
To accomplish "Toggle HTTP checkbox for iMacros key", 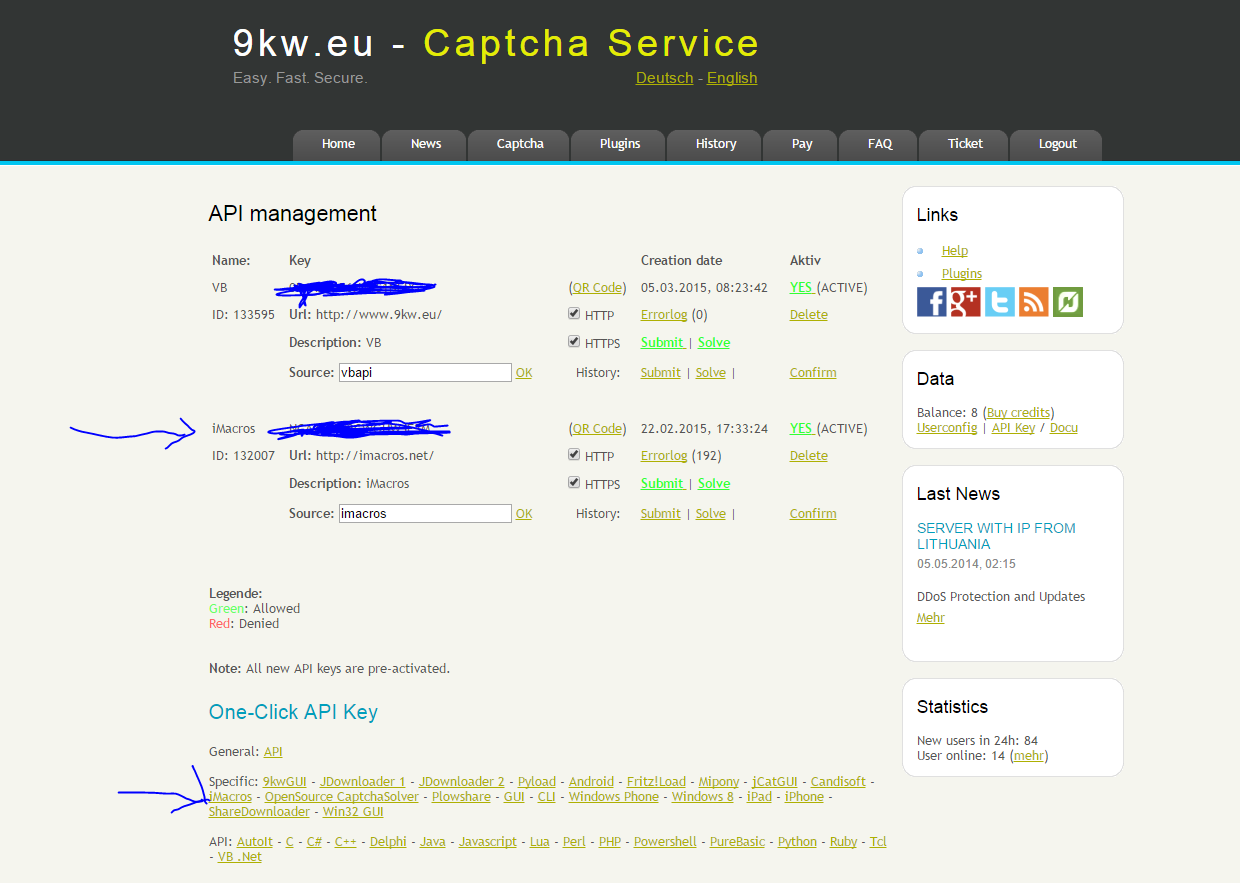I will click(x=574, y=455).
